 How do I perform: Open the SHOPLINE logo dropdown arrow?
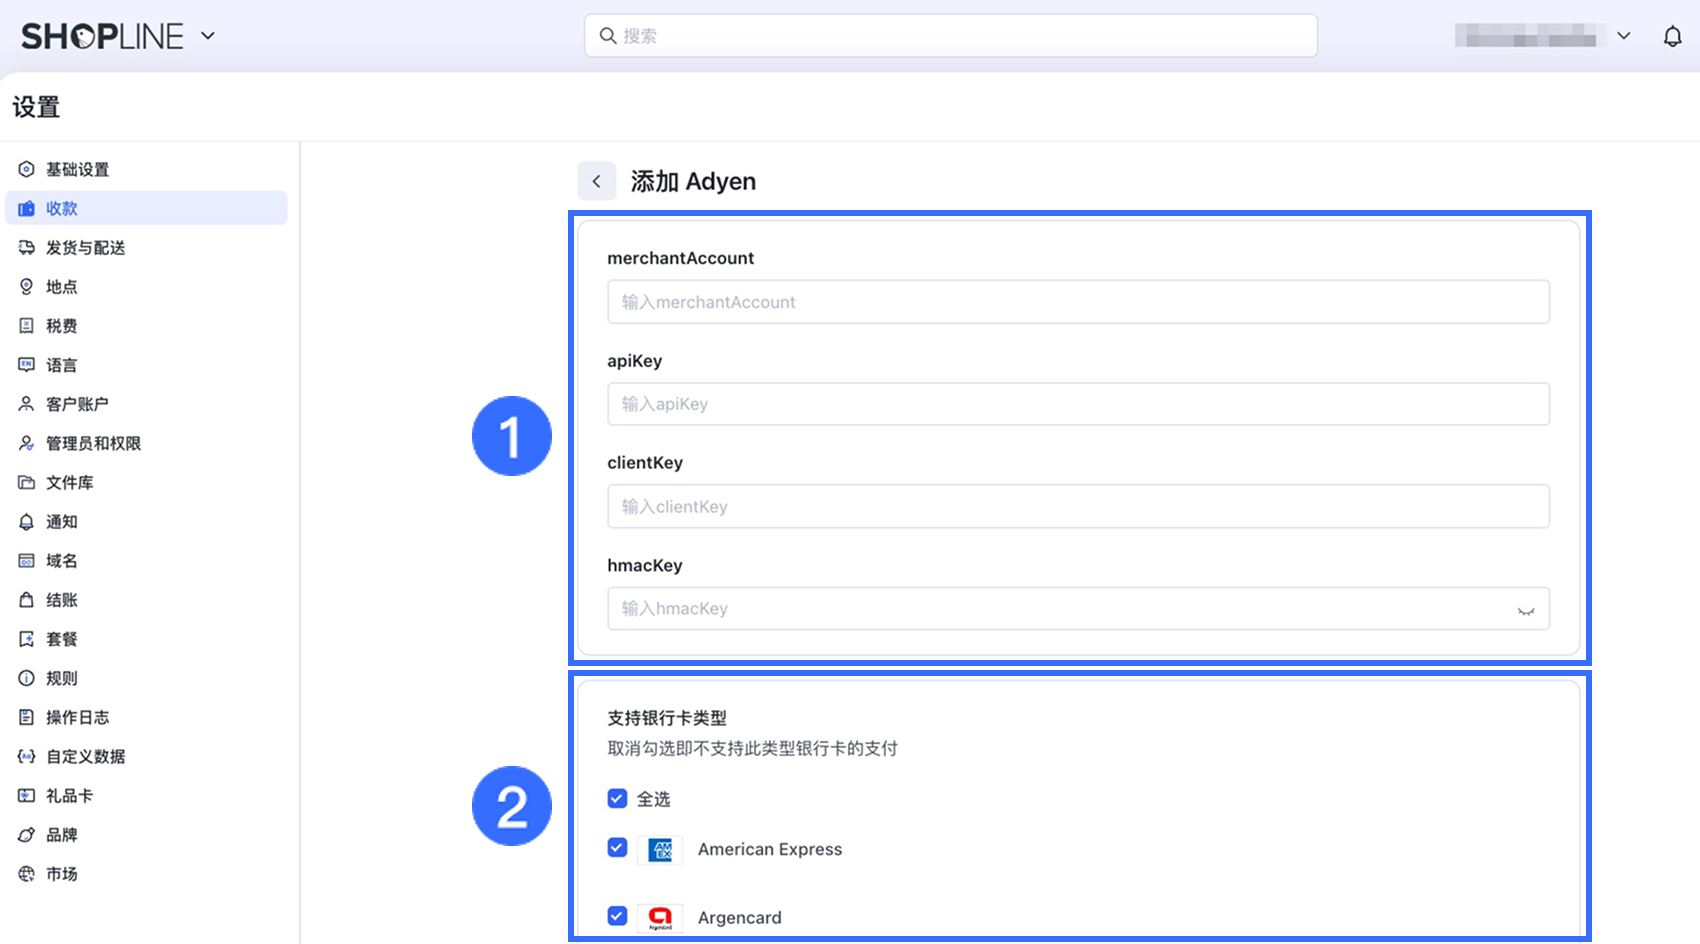click(208, 36)
